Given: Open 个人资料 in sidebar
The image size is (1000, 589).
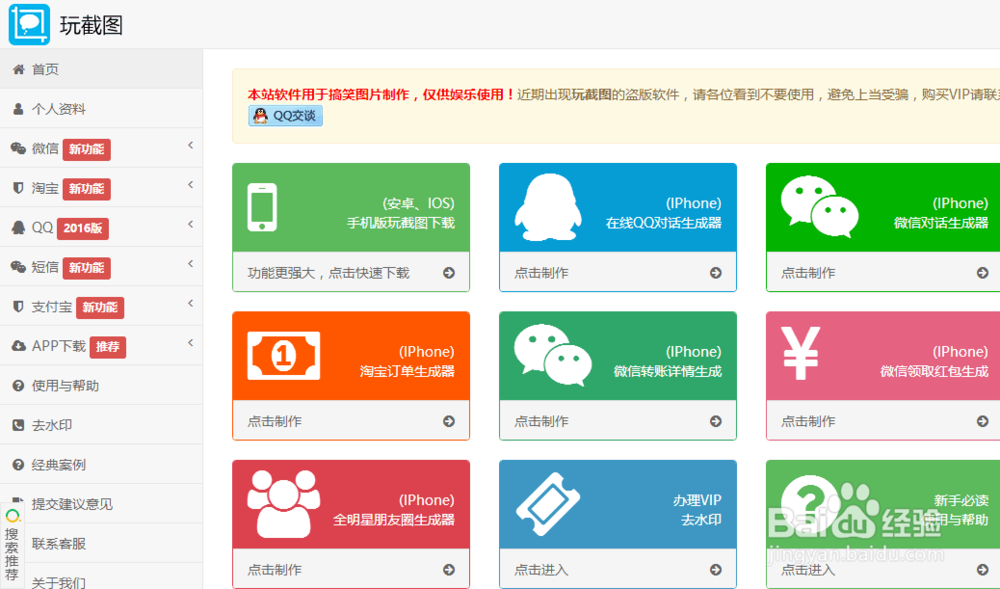Looking at the screenshot, I should click(101, 109).
